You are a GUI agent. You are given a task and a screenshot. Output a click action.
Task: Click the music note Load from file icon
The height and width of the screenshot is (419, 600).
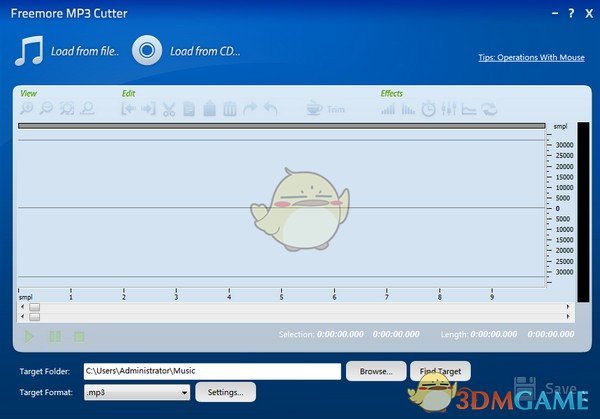point(29,51)
